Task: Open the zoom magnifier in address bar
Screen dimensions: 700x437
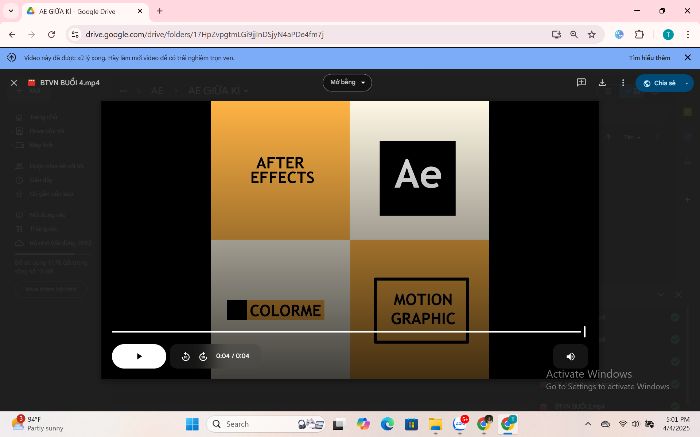Action: click(574, 34)
